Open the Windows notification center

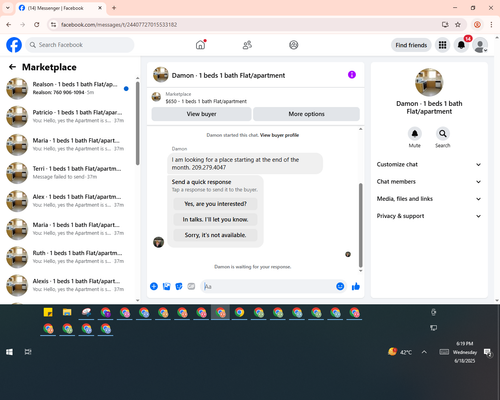pos(488,352)
